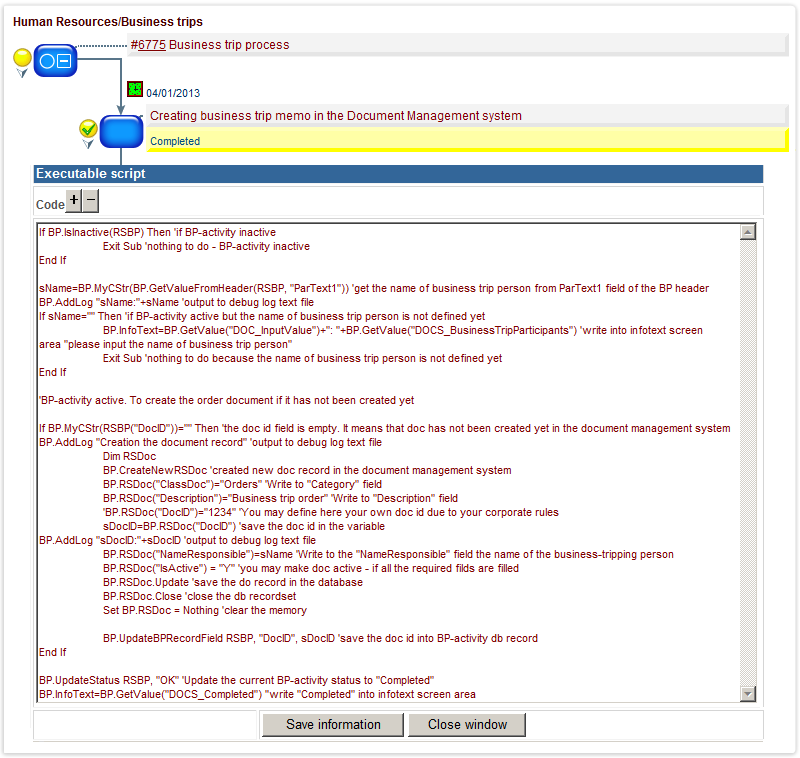The image size is (800, 758).
Task: Click the Close window button
Action: tap(467, 724)
